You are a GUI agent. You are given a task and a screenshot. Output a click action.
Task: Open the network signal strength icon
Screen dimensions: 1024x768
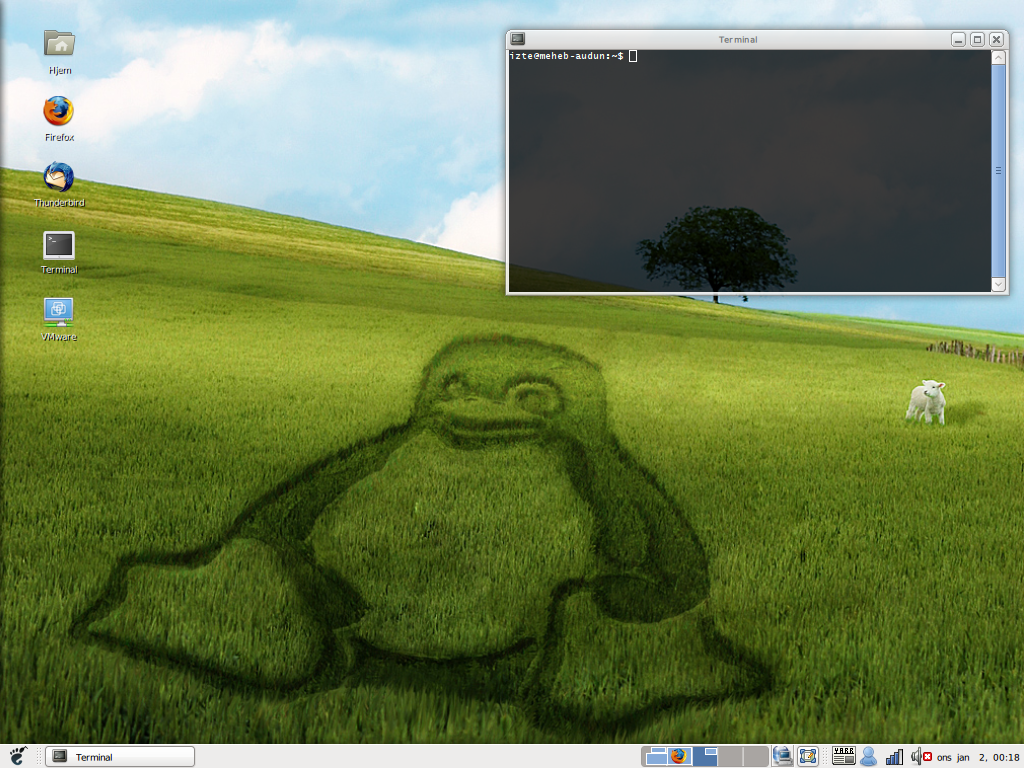pos(894,757)
